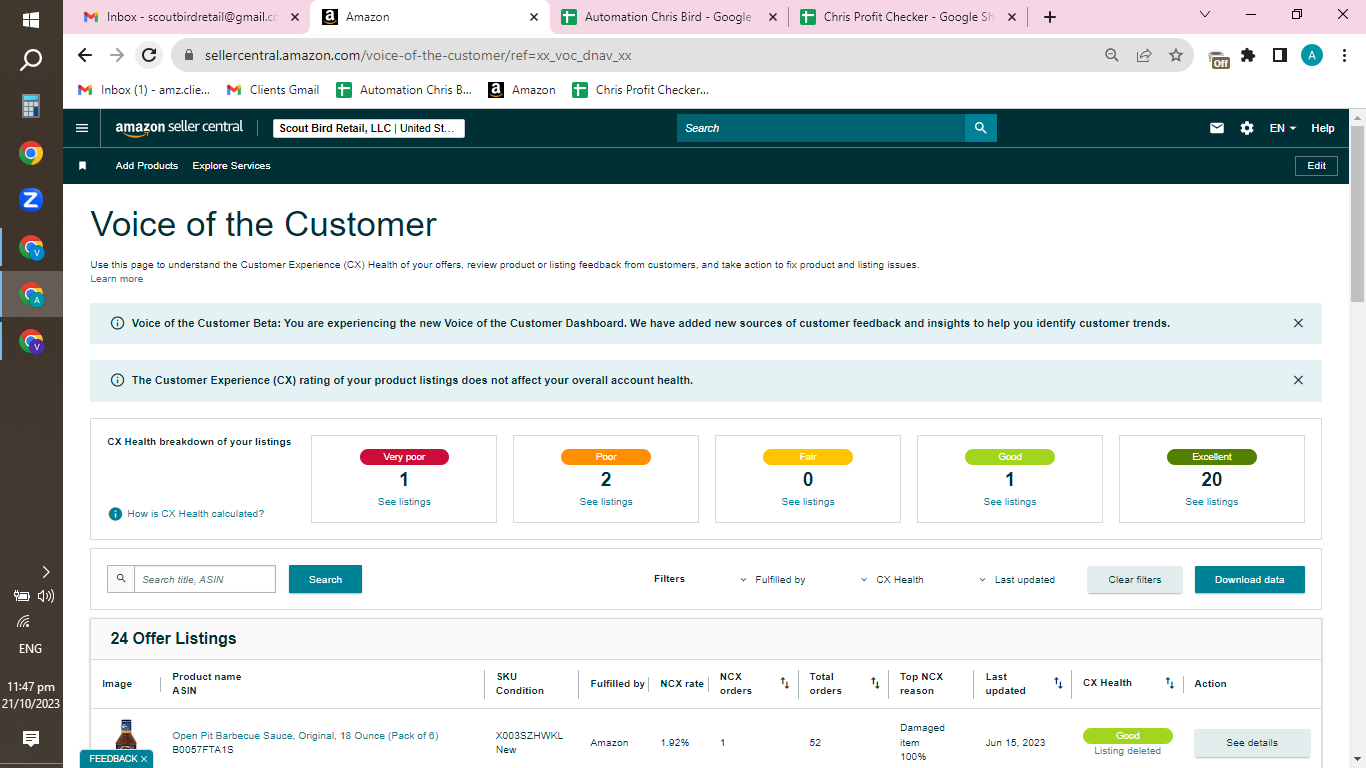This screenshot has width=1366, height=768.
Task: See listings with Poor CX Health
Action: click(606, 502)
